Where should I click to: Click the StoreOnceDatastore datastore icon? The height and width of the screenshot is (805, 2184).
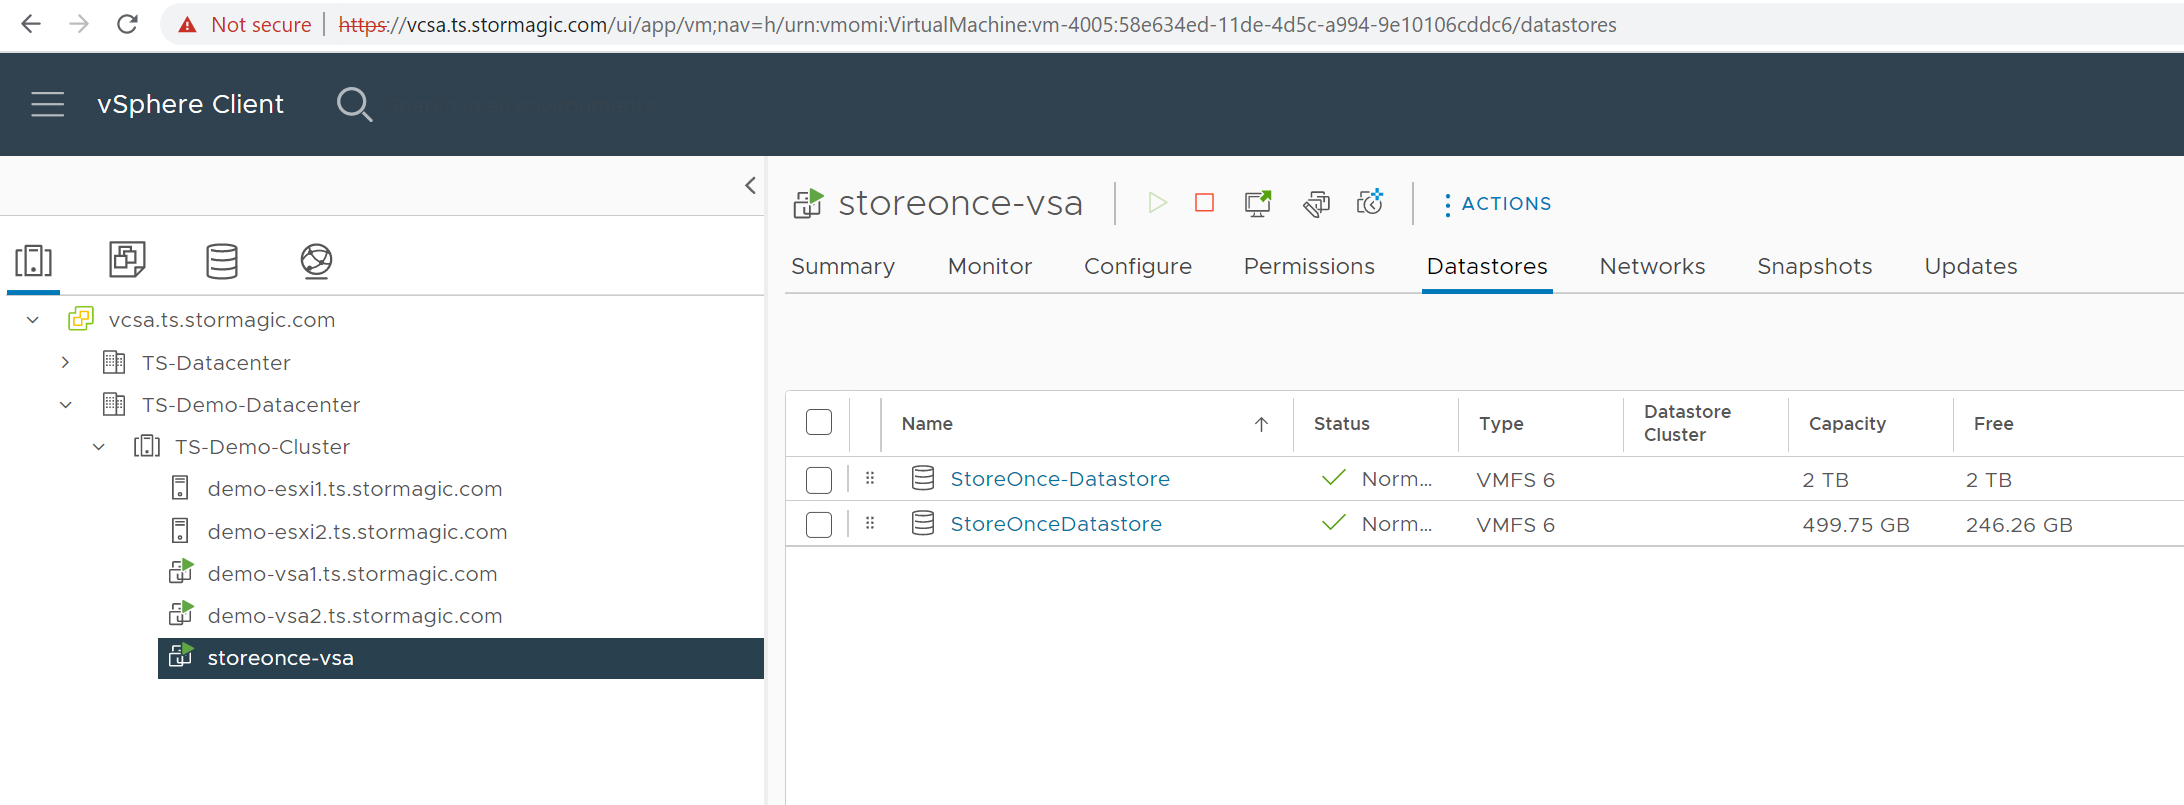click(923, 523)
